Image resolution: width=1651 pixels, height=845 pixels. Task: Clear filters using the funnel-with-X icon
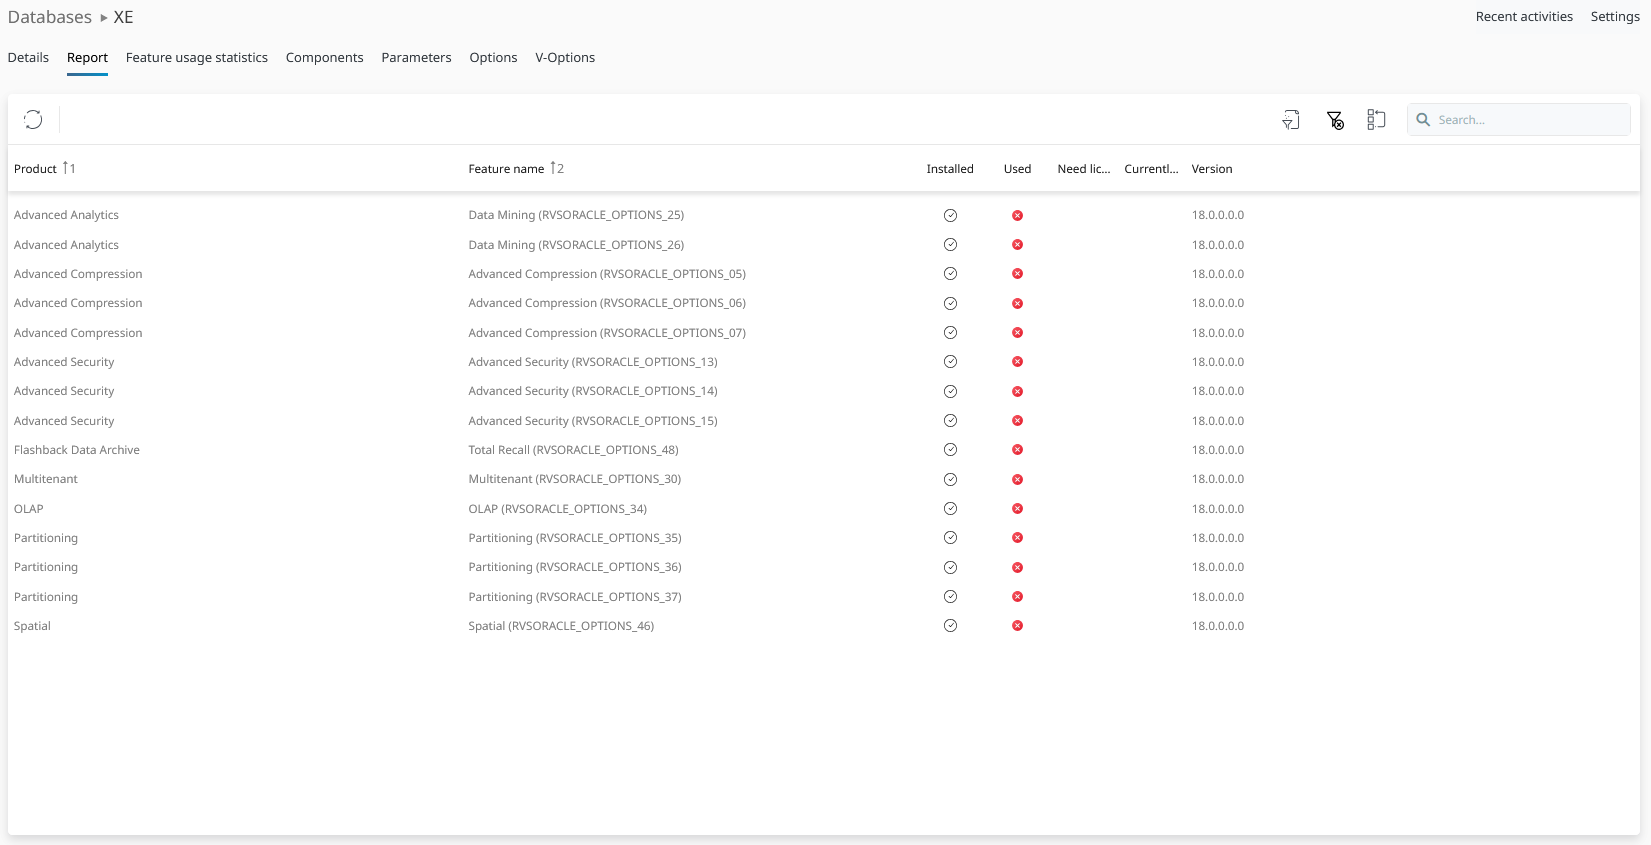1335,120
